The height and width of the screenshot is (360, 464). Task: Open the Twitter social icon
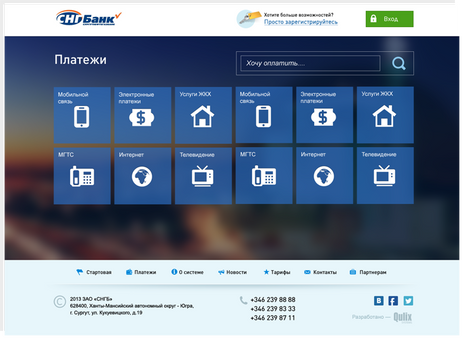(408, 301)
